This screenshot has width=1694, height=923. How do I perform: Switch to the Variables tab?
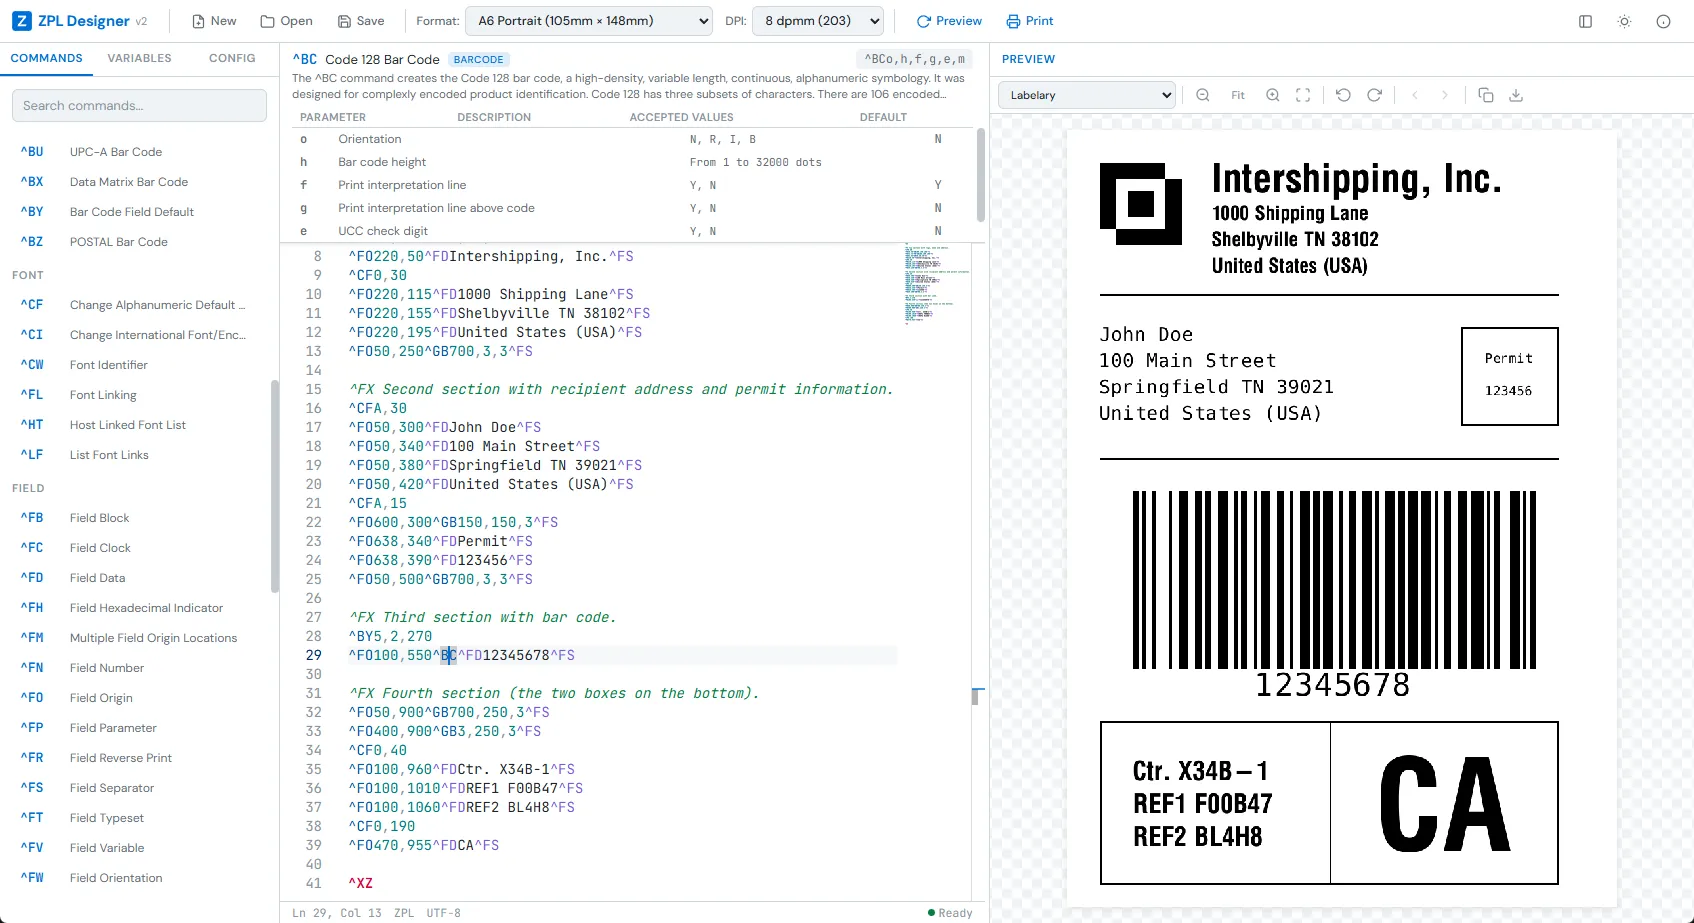[139, 58]
